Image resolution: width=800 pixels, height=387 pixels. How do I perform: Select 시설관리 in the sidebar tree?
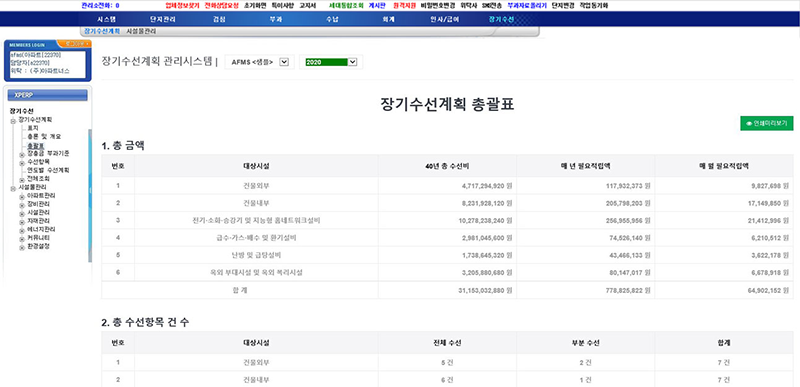point(38,212)
